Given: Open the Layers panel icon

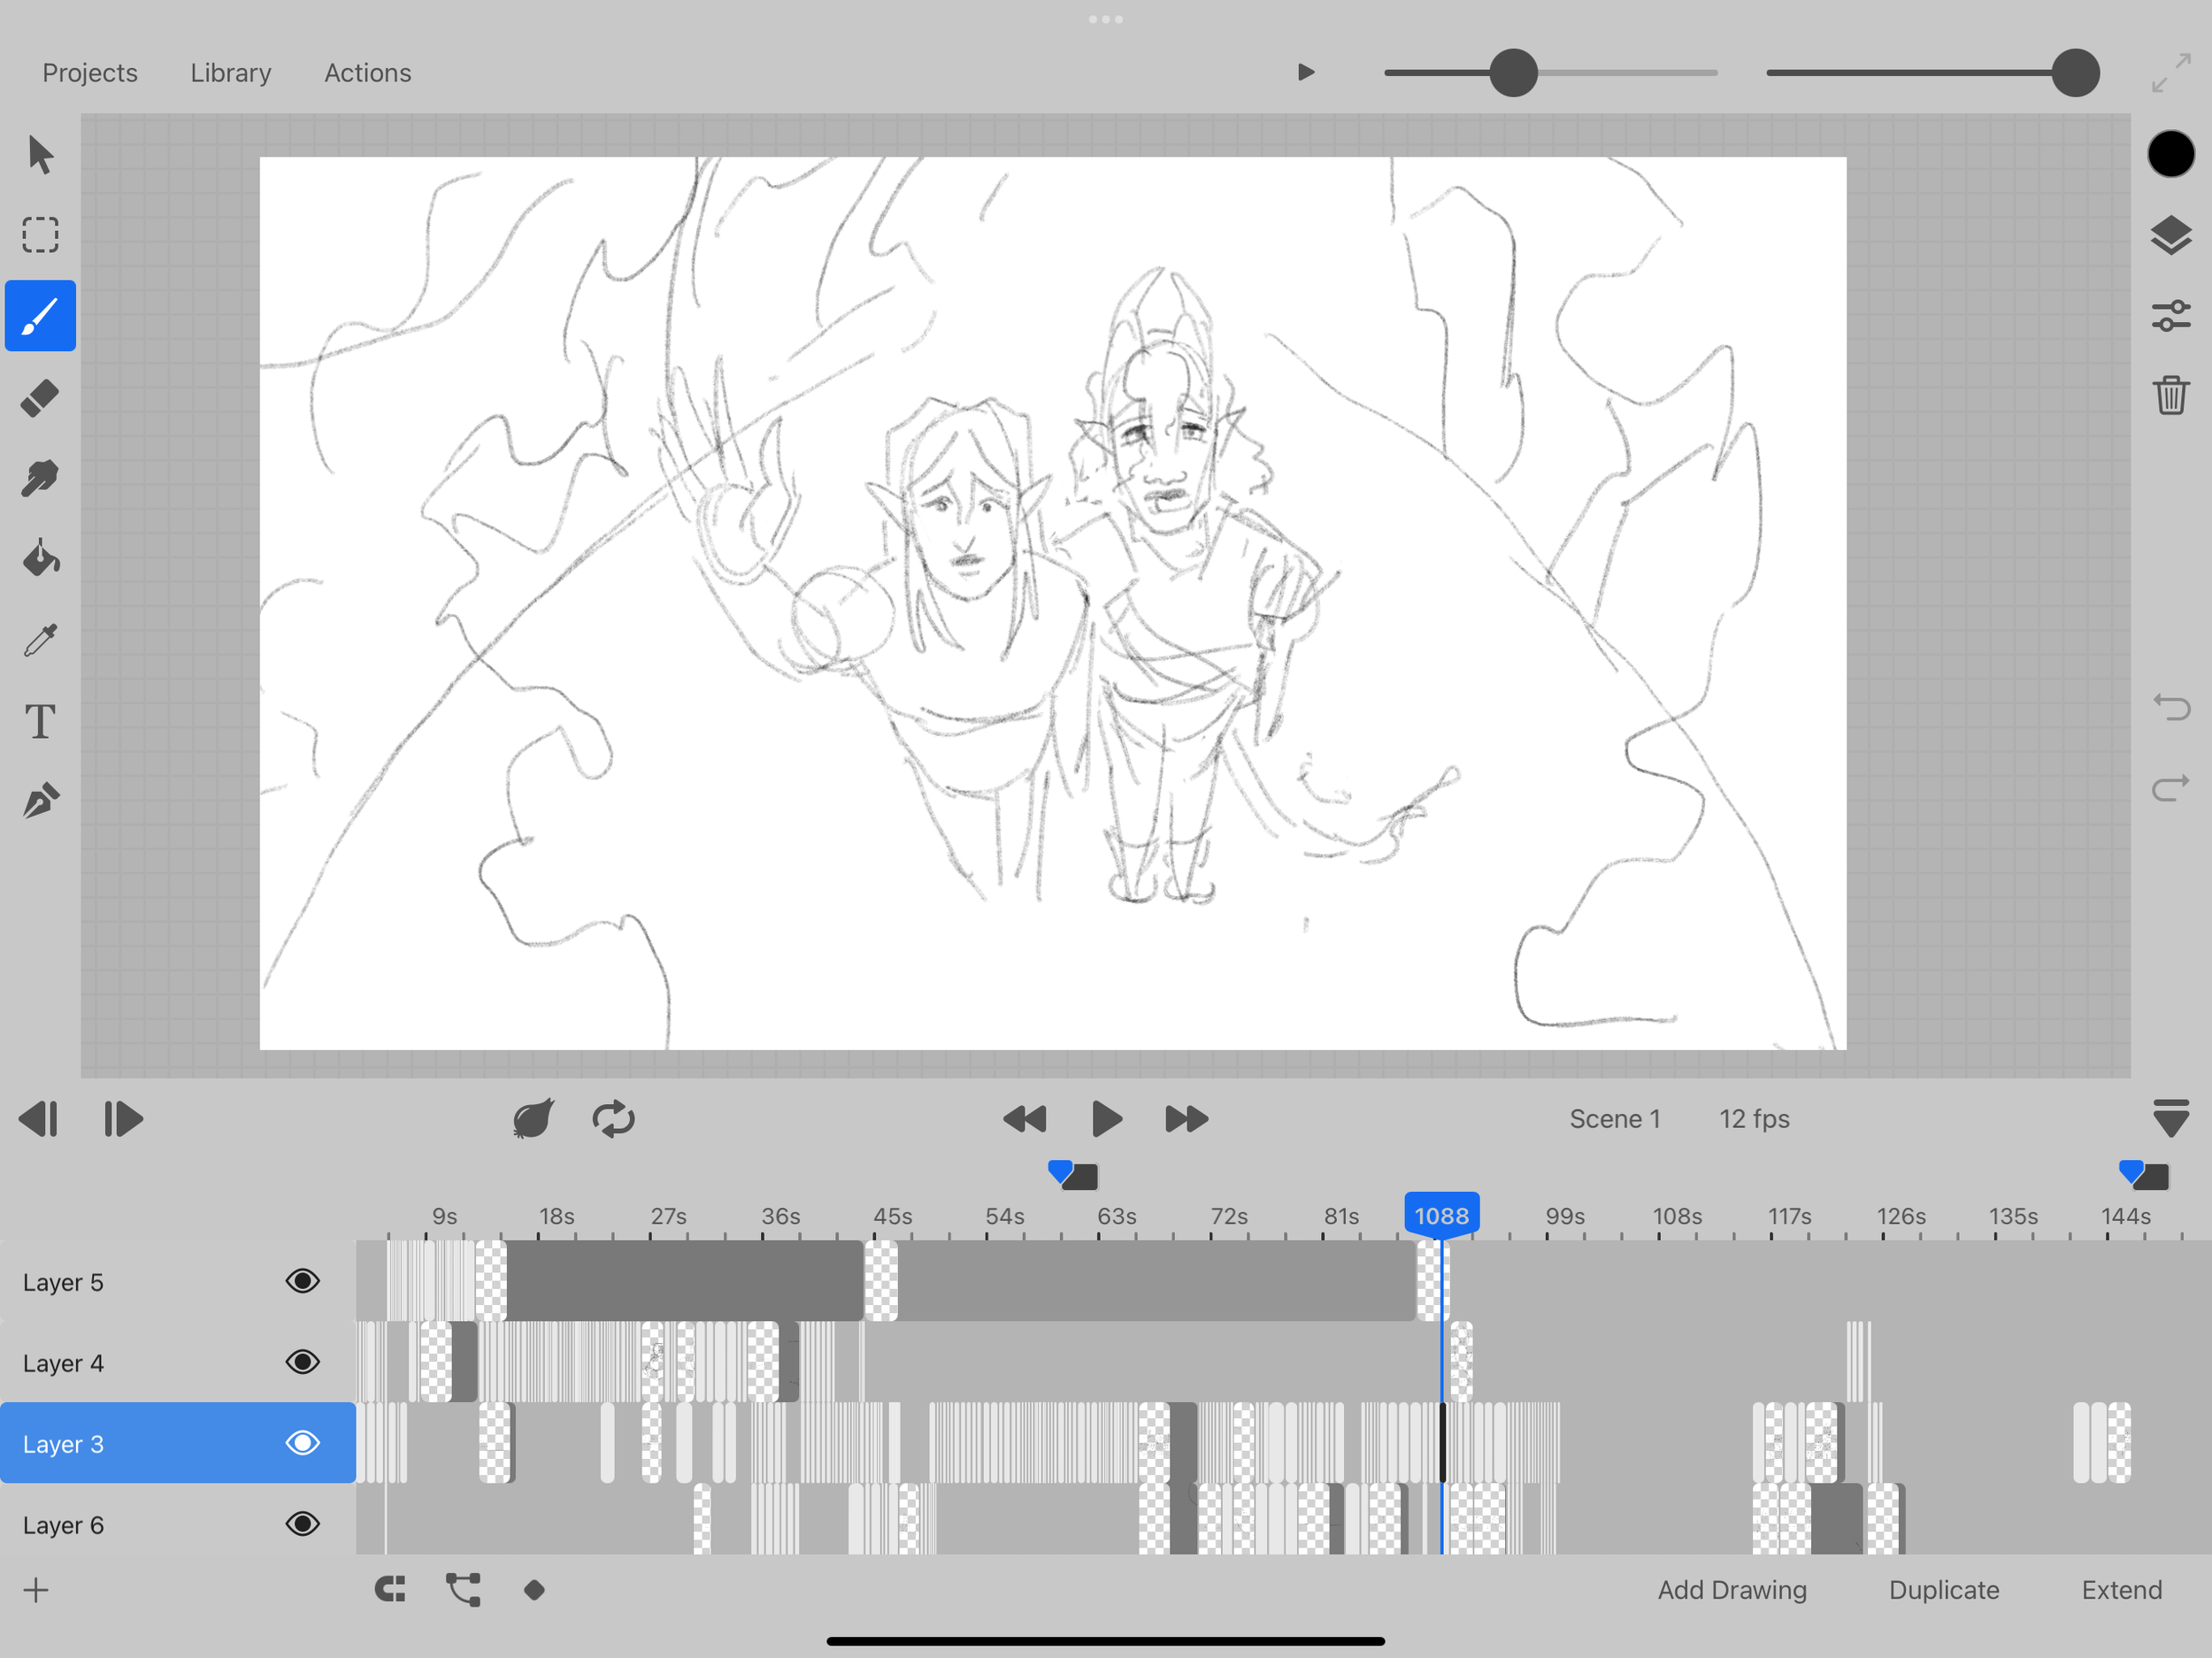Looking at the screenshot, I should point(2170,235).
